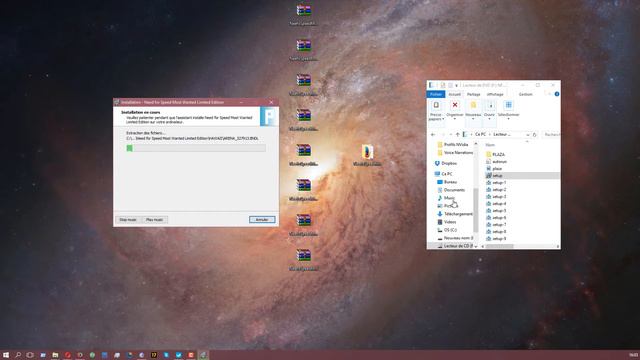Select Profils NVidia in the sidebar
The height and width of the screenshot is (360, 640).
tap(453, 144)
